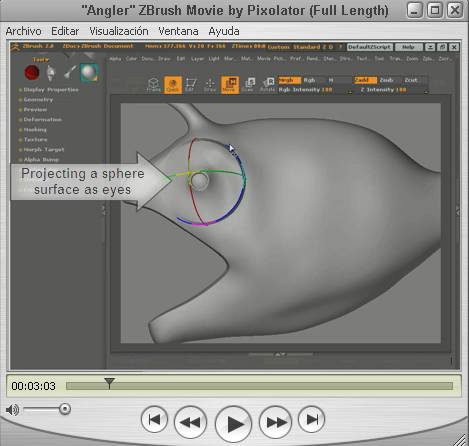469x446 pixels.
Task: Pick the gray sphere tool thumbnail
Action: pyautogui.click(x=89, y=72)
